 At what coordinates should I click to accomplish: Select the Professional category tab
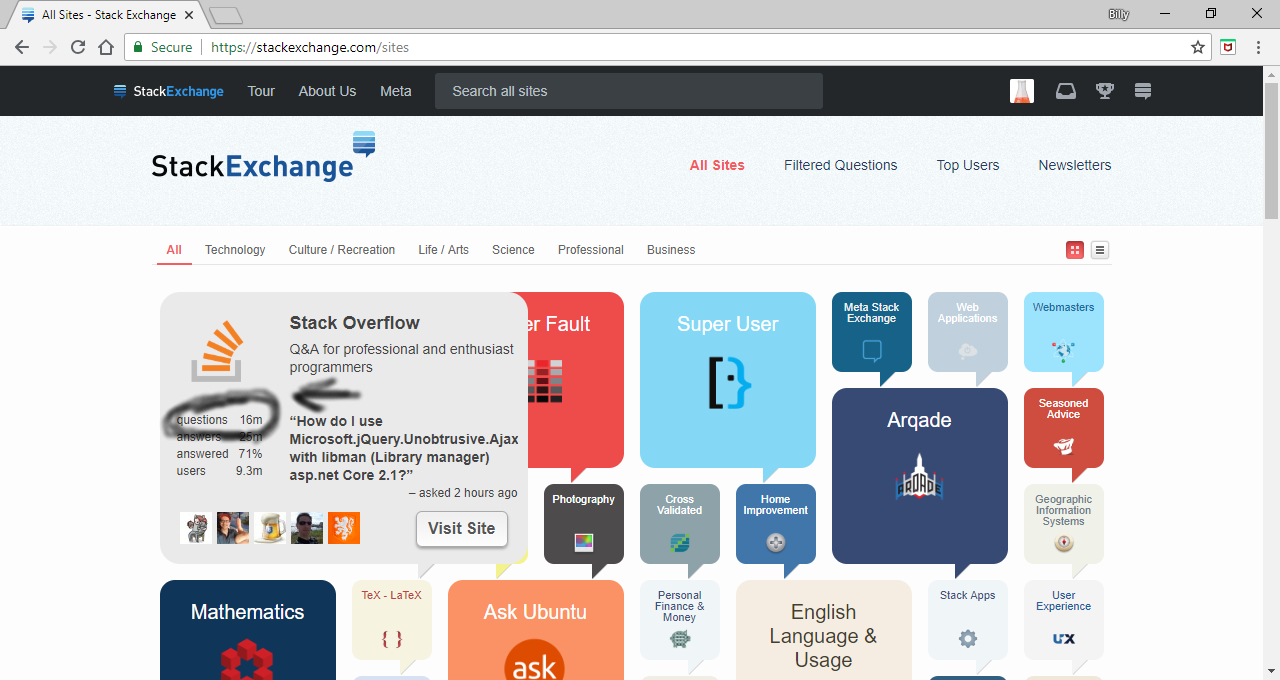coord(591,250)
